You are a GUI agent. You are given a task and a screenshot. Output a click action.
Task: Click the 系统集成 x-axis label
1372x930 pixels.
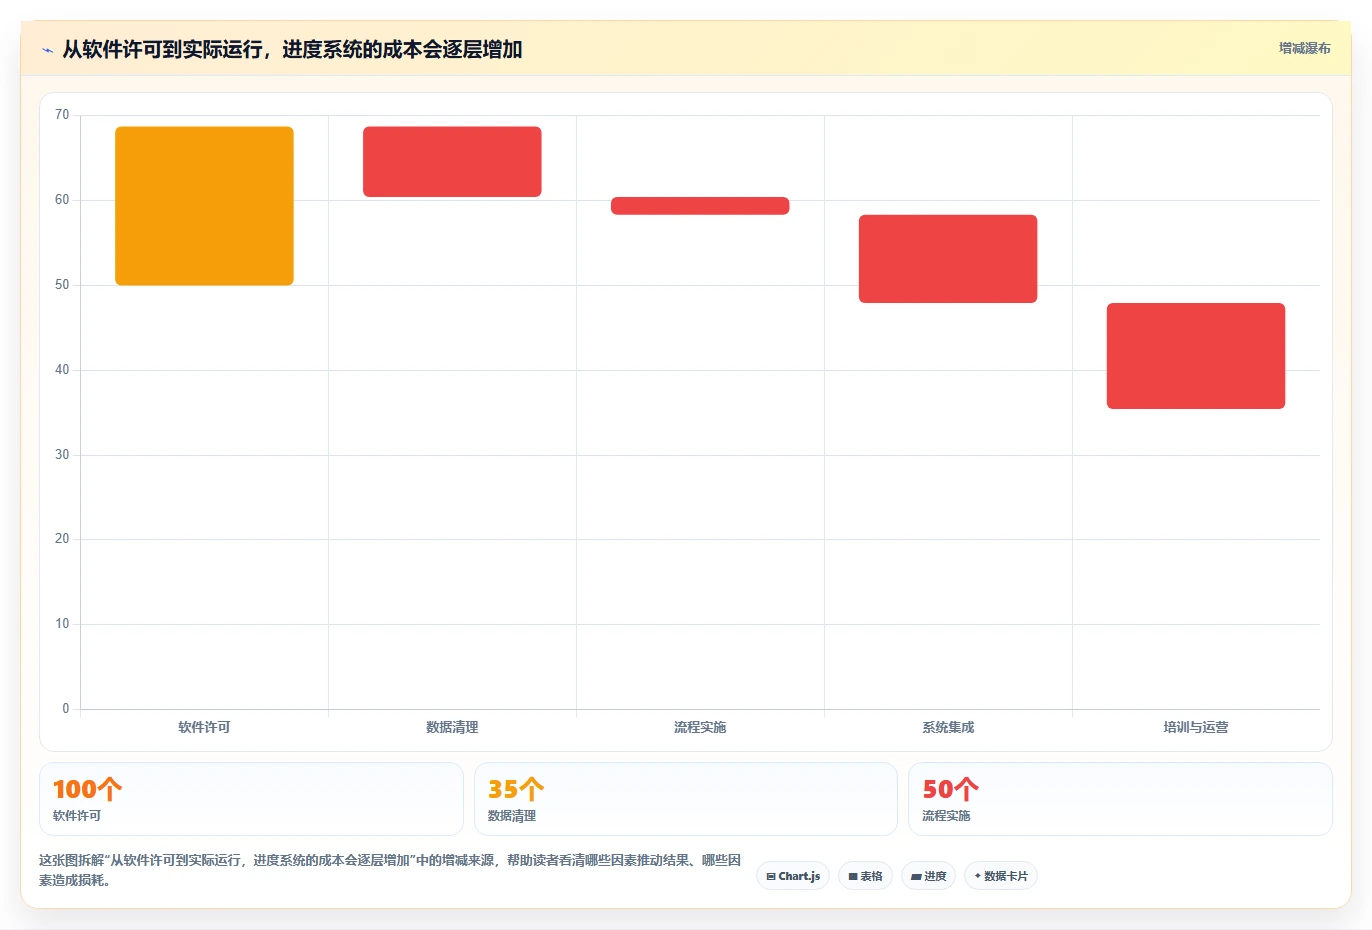[948, 727]
